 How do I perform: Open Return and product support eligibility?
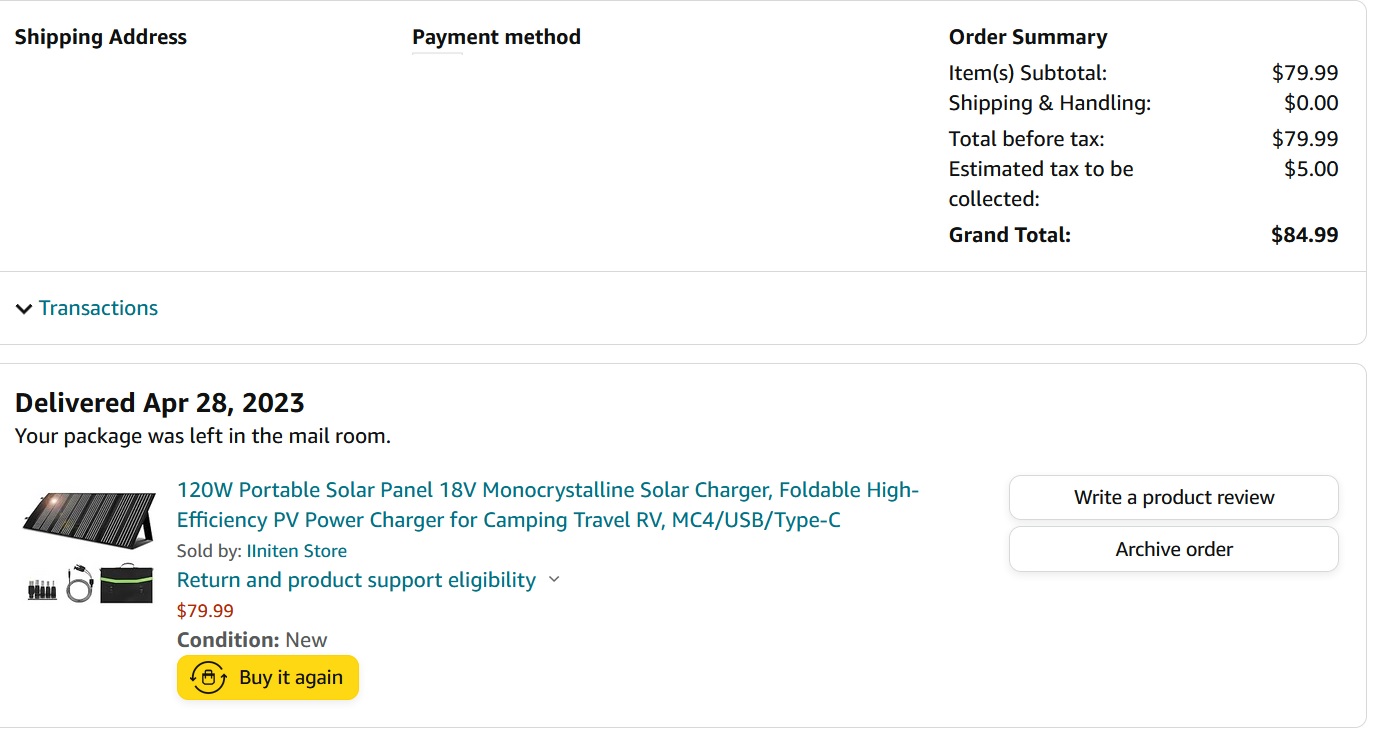[356, 580]
